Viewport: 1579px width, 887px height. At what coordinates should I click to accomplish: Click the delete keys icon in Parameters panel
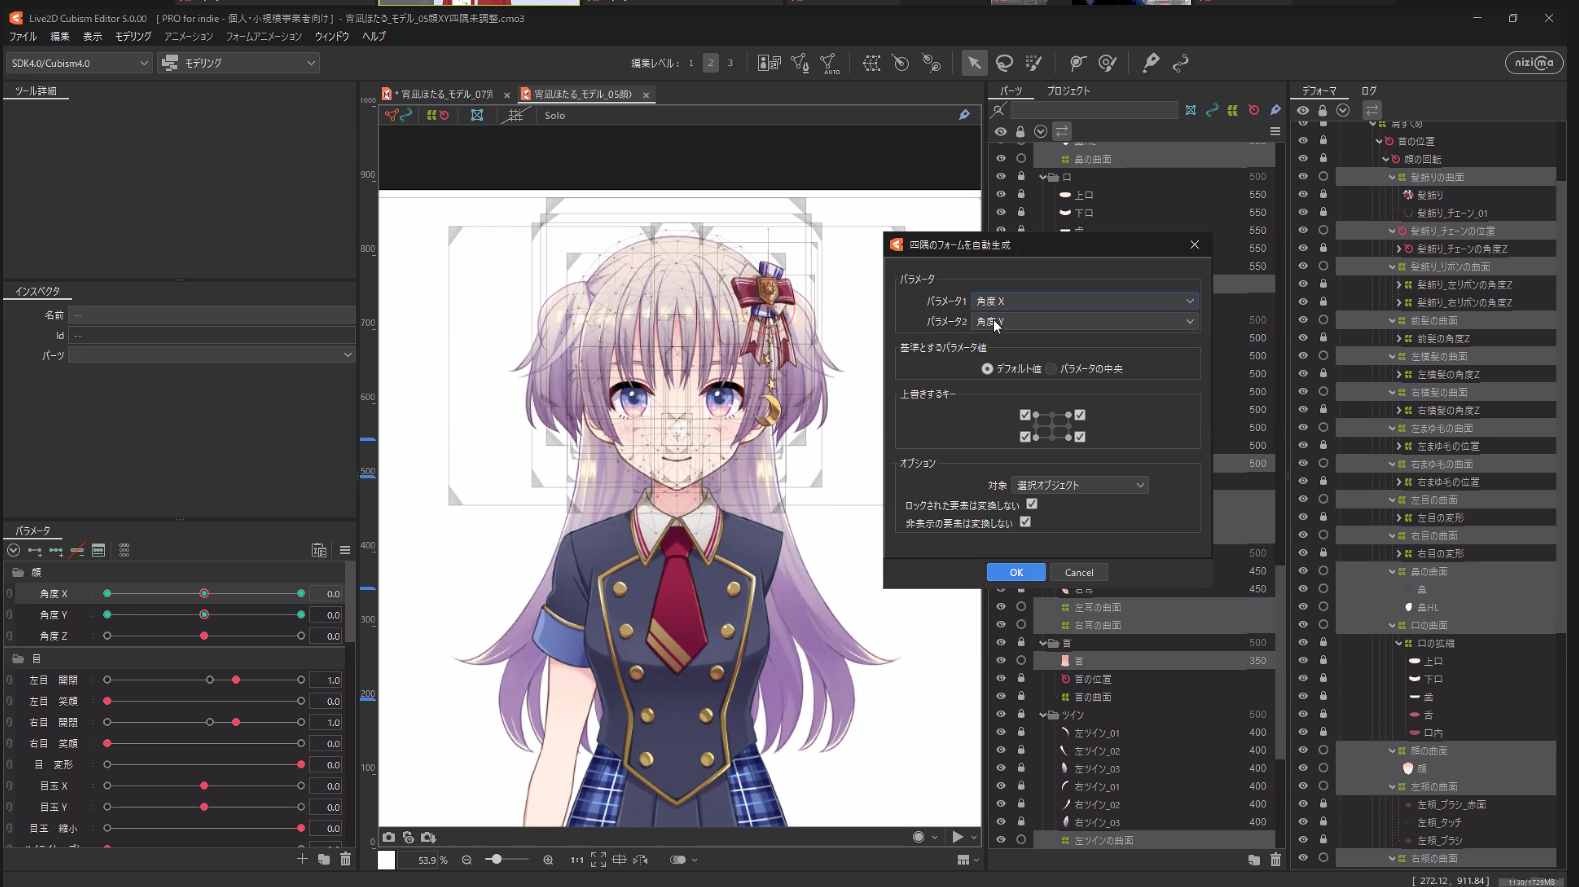click(x=77, y=550)
